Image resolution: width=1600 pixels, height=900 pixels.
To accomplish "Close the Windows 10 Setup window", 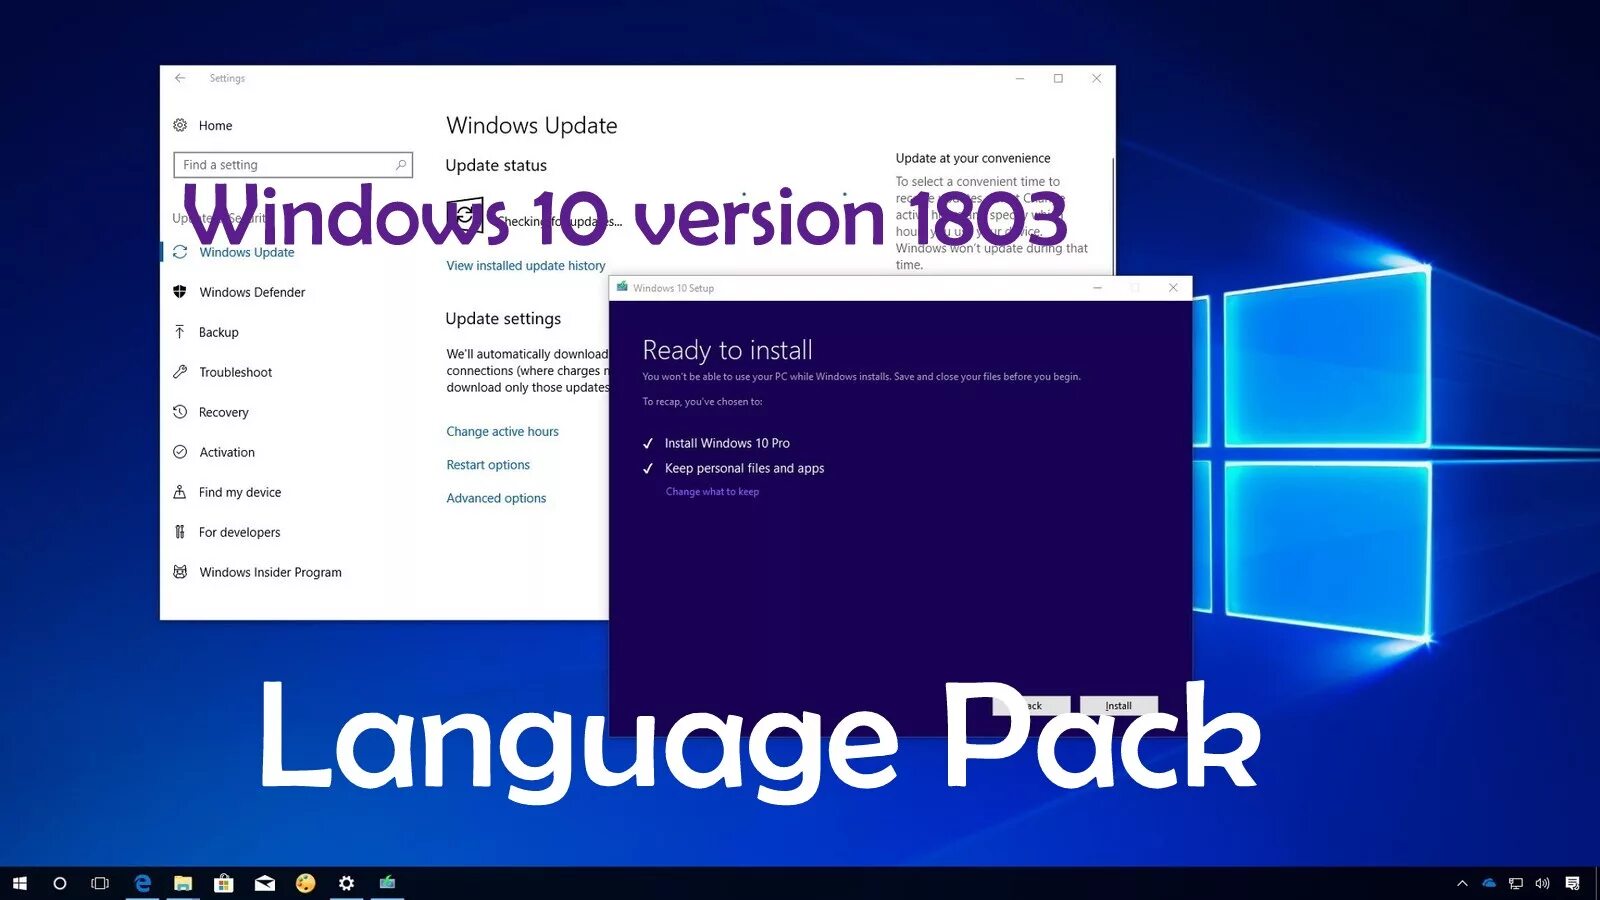I will pyautogui.click(x=1173, y=288).
